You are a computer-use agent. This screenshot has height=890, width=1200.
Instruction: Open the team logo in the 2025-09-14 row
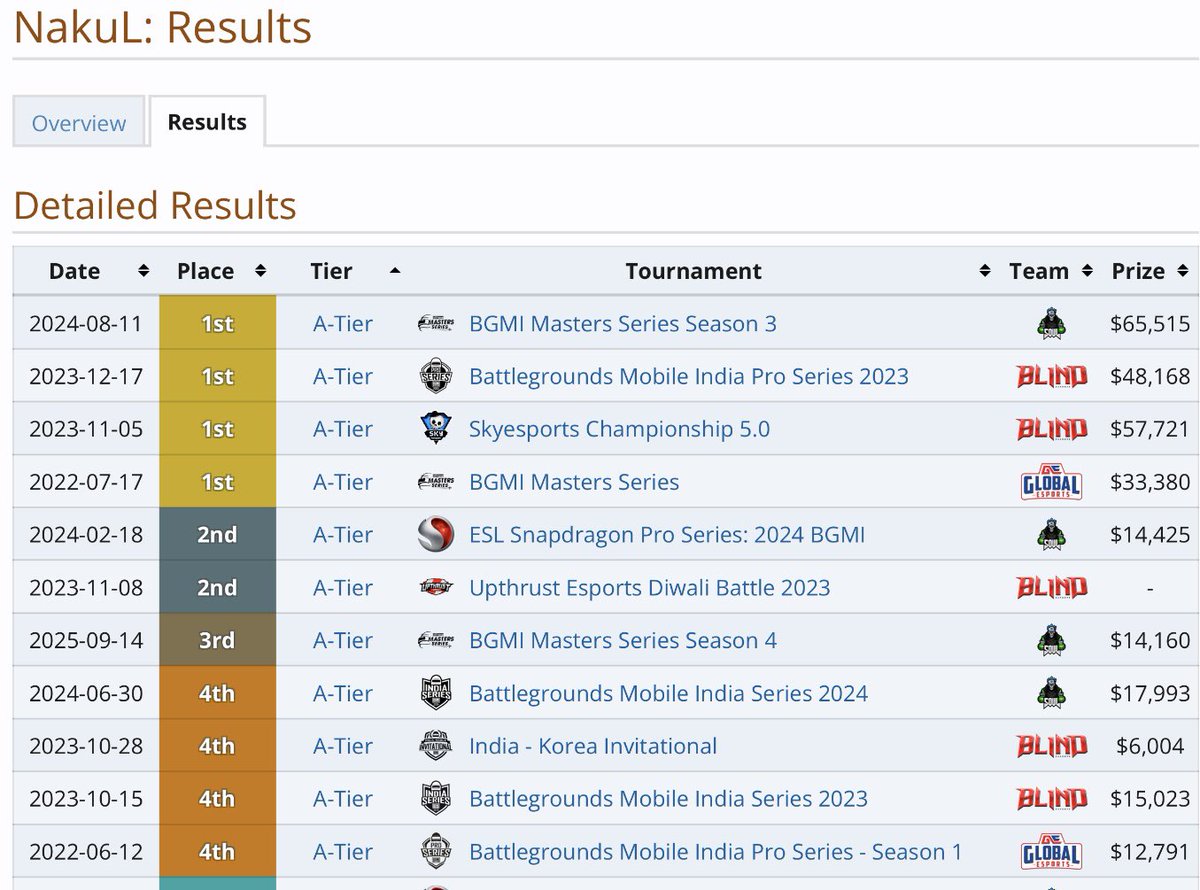click(1051, 640)
